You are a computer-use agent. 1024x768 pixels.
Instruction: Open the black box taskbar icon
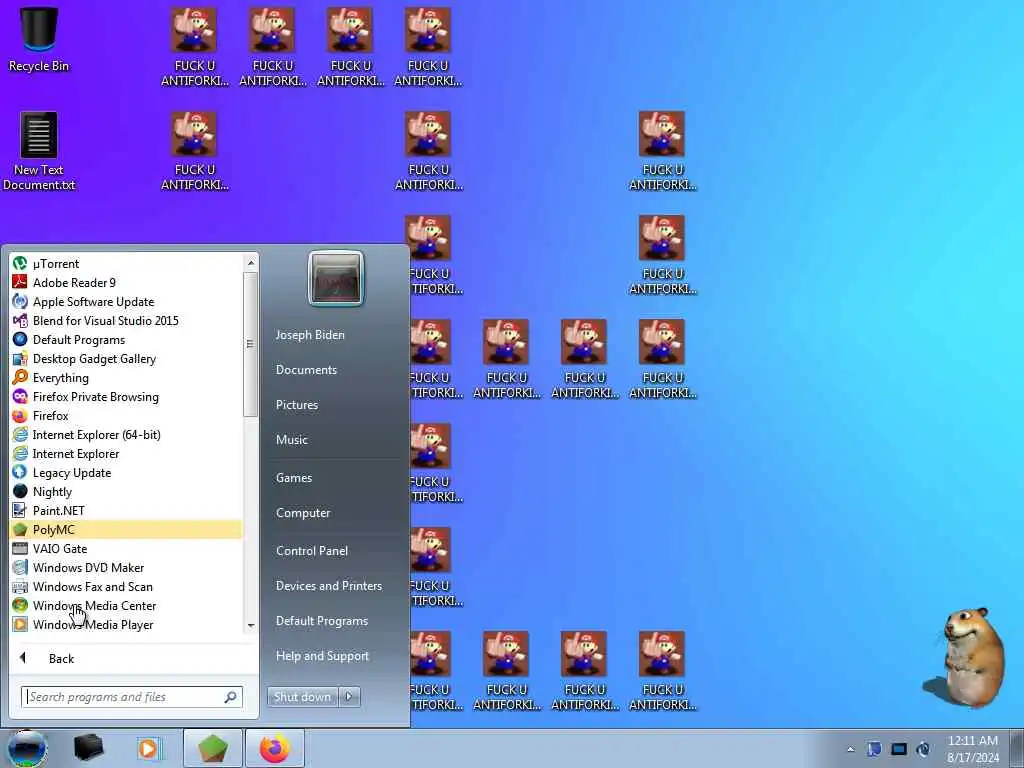[x=89, y=748]
